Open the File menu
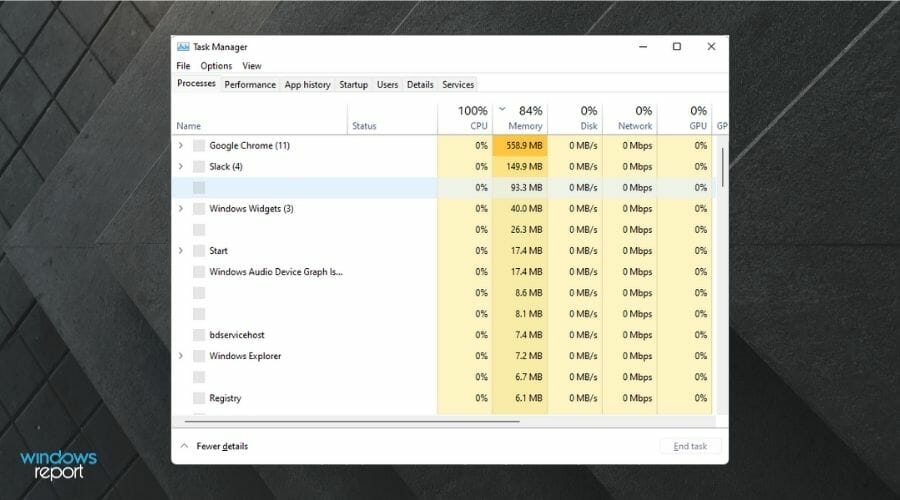900x500 pixels. click(x=183, y=66)
